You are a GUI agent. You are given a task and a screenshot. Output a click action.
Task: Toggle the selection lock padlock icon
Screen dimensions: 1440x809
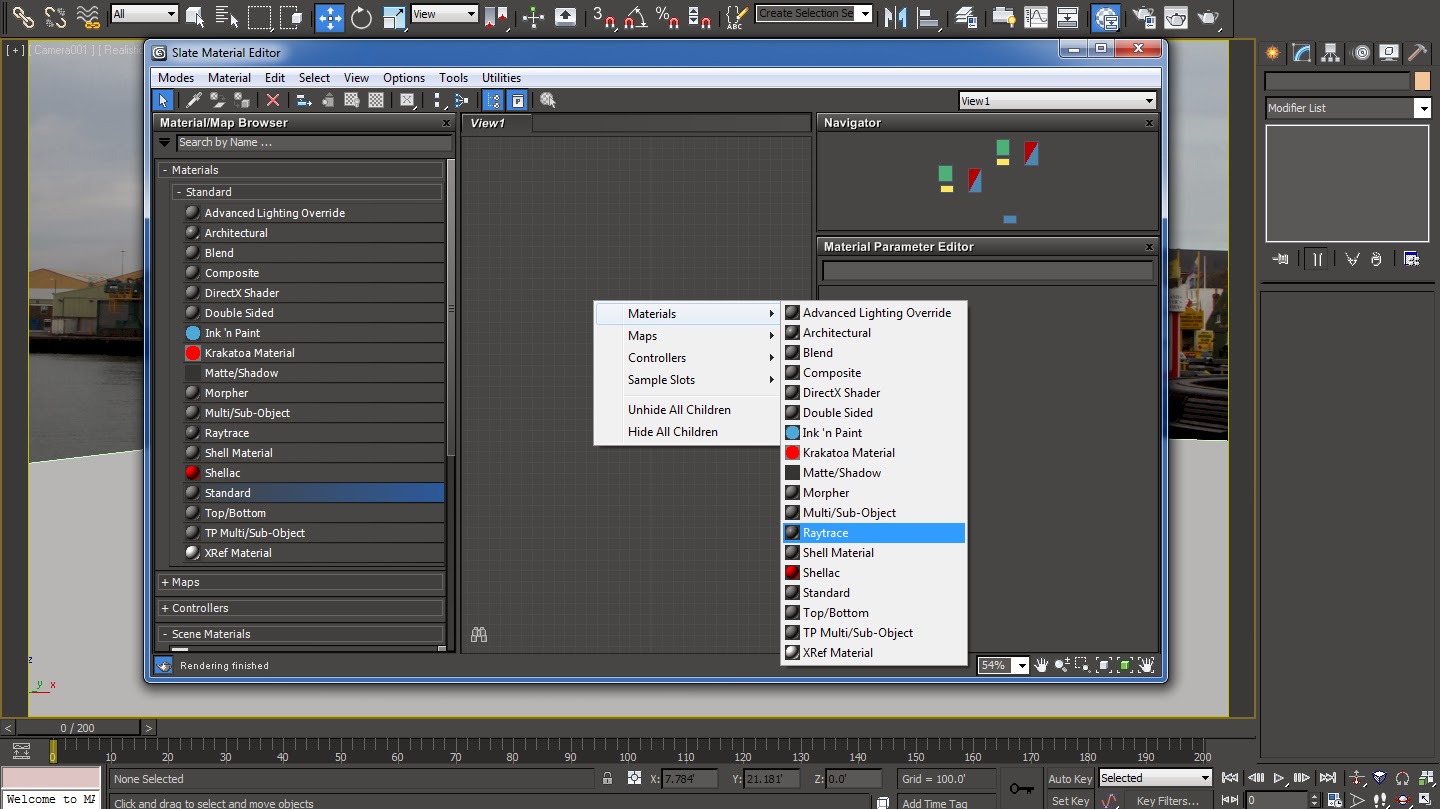(x=607, y=778)
